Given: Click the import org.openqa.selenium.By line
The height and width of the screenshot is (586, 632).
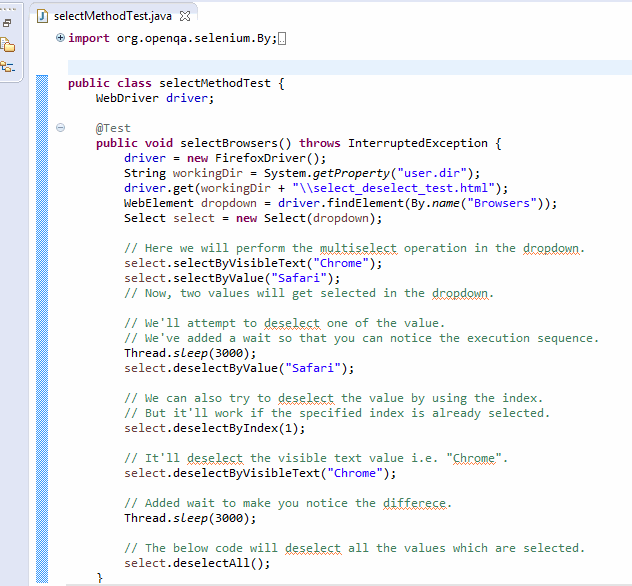Looking at the screenshot, I should click(x=173, y=38).
